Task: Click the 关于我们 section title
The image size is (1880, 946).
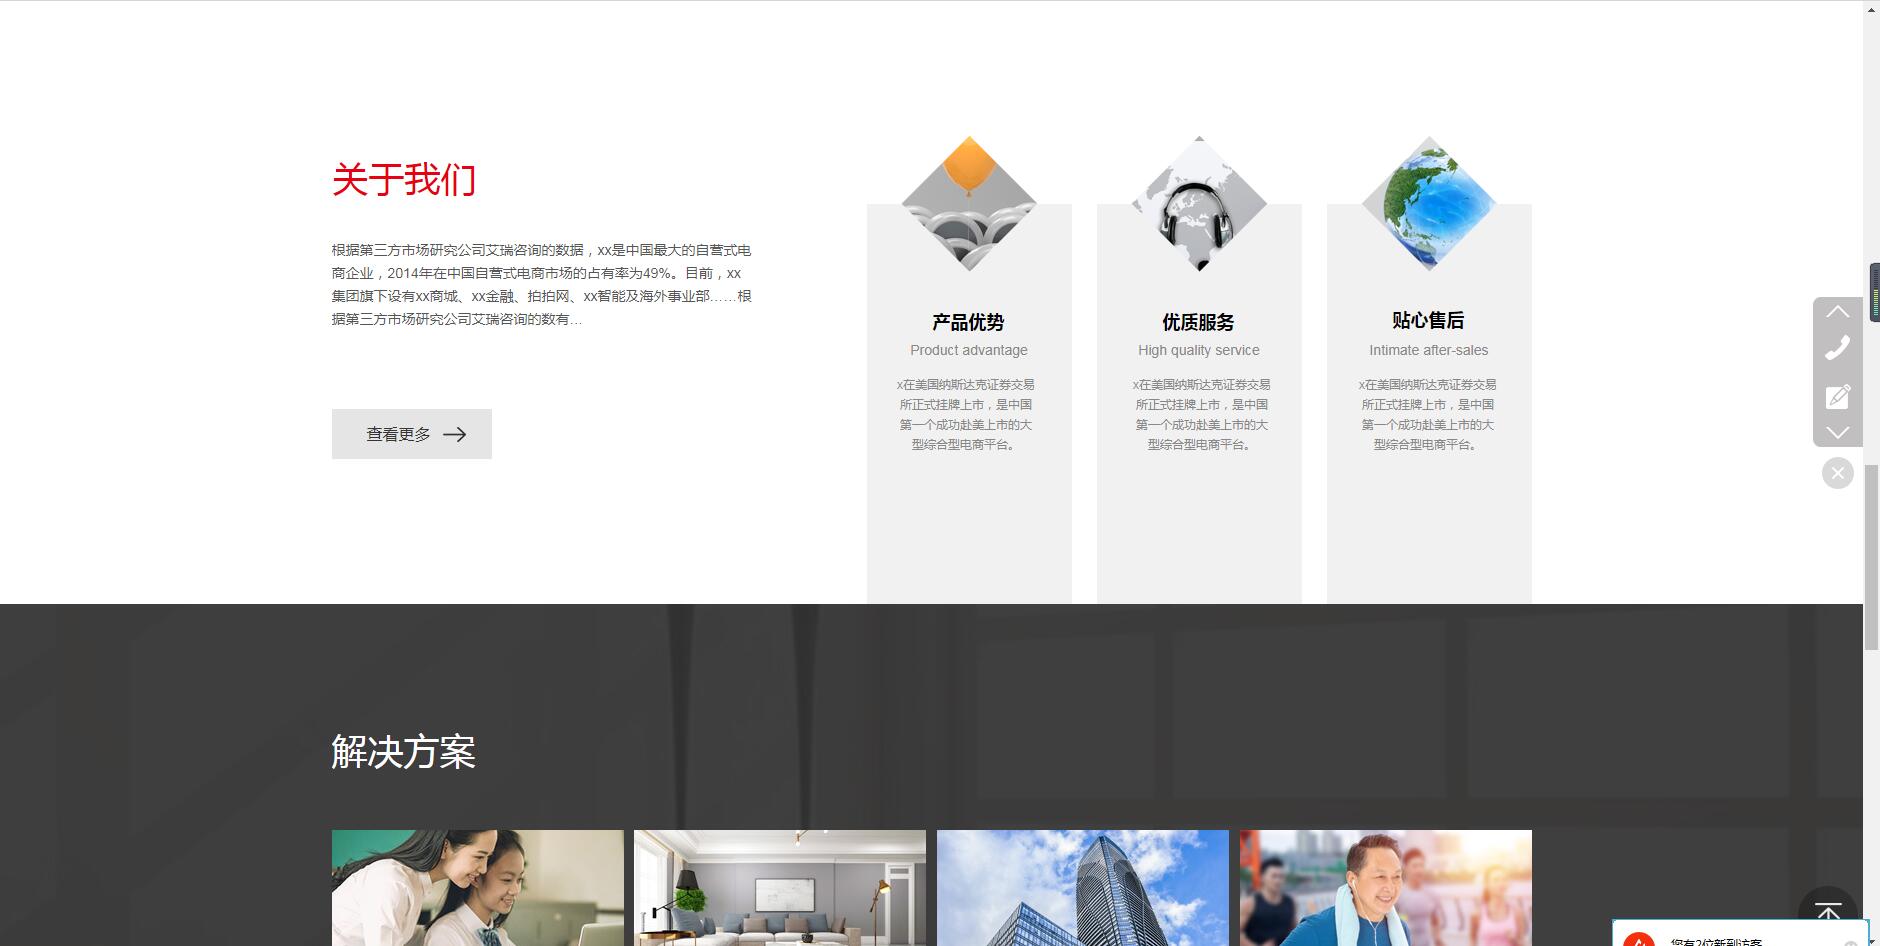Action: point(403,180)
